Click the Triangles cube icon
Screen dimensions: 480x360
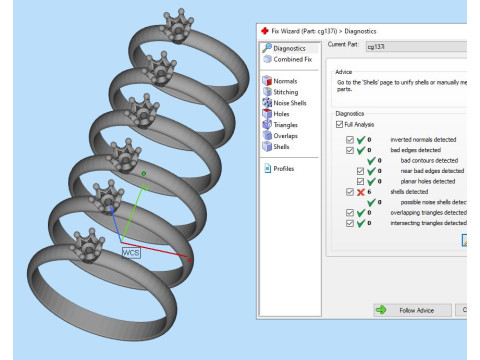267,125
